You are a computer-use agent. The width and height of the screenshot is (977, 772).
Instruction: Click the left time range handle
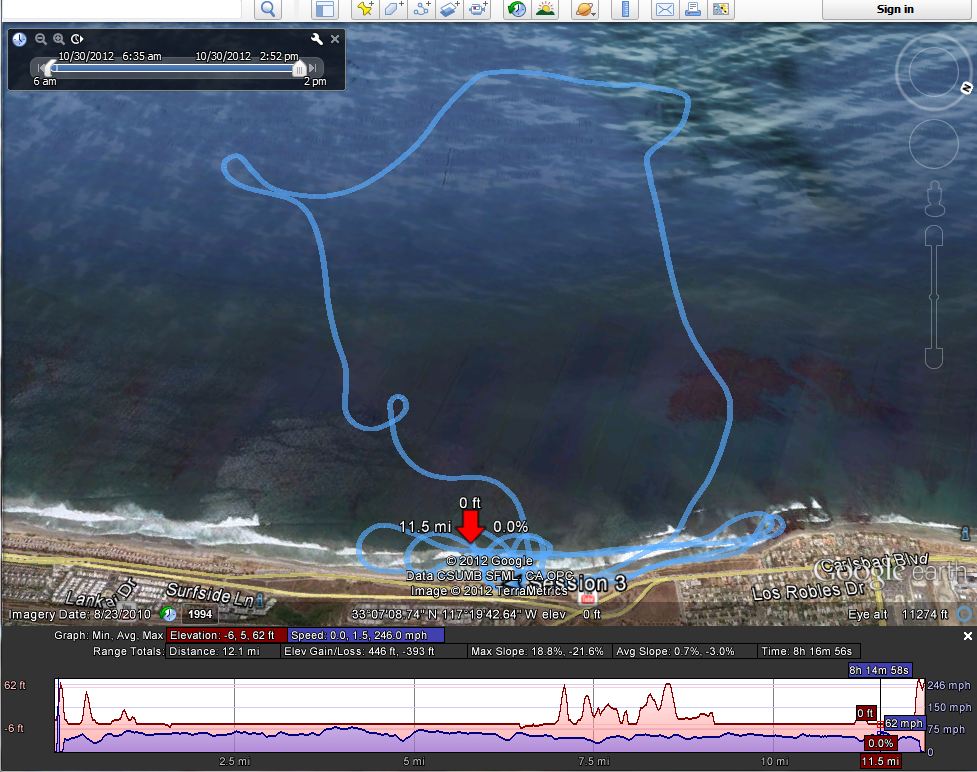(x=51, y=67)
